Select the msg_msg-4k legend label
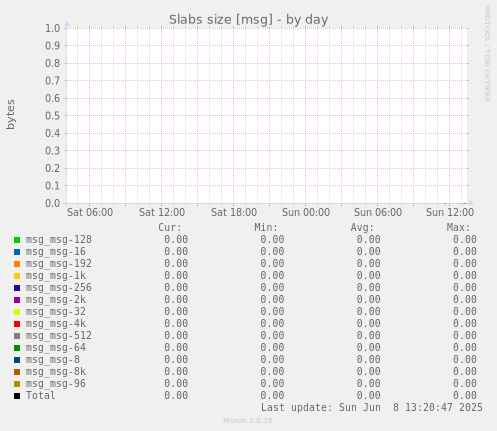This screenshot has width=497, height=431. coord(56,324)
